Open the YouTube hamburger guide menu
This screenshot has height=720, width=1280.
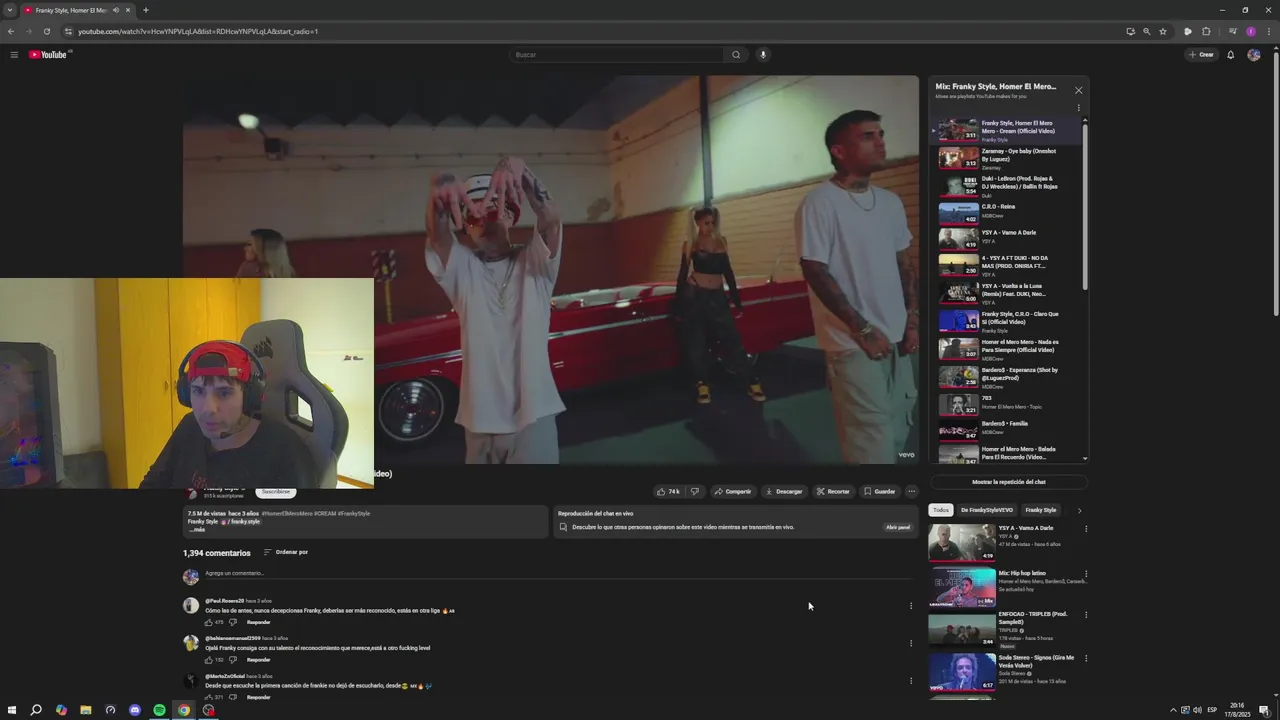pos(14,55)
